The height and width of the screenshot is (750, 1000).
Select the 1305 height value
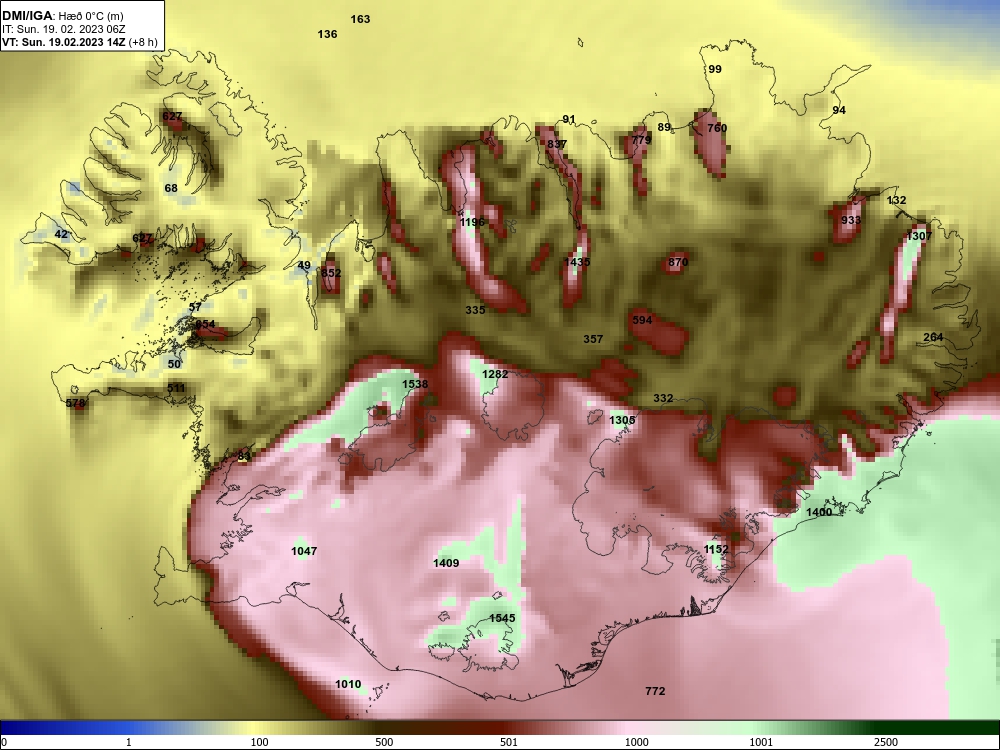(x=622, y=420)
